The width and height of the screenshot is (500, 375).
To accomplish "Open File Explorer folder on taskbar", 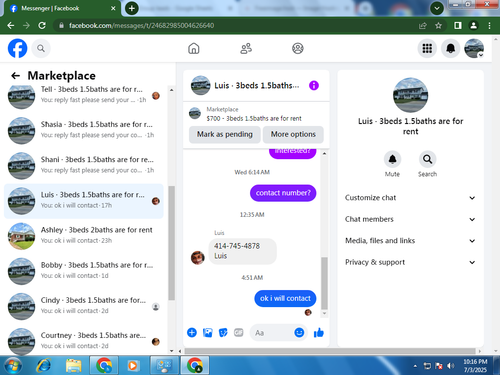I will click(x=74, y=366).
